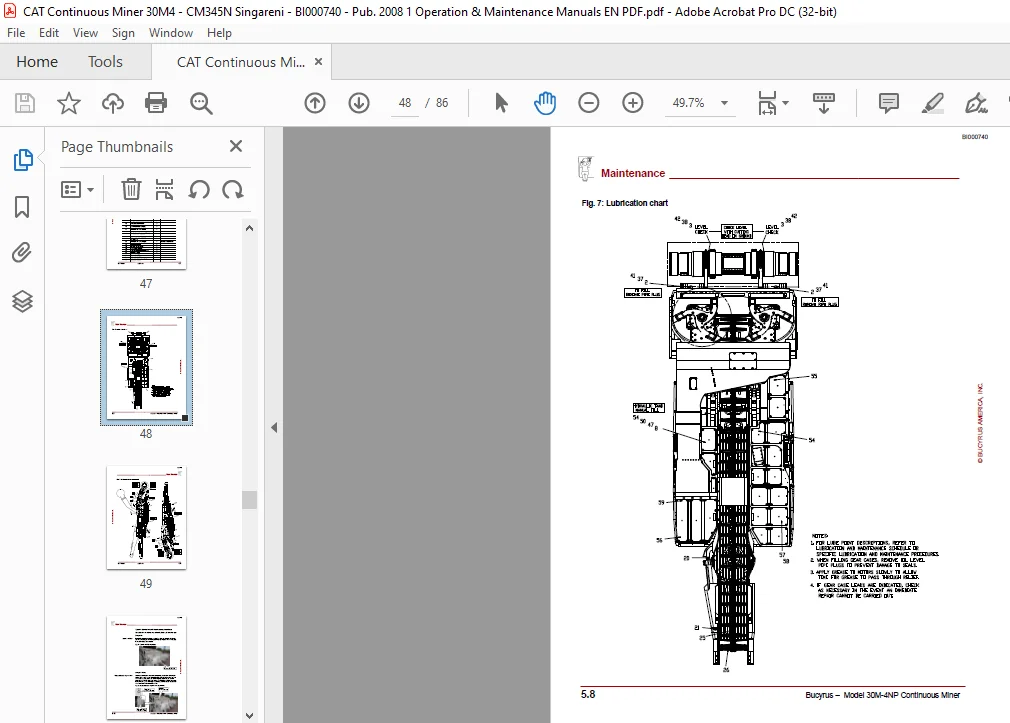Switch to the Tools tab
Screen dimensions: 1010x723
[x=105, y=62]
